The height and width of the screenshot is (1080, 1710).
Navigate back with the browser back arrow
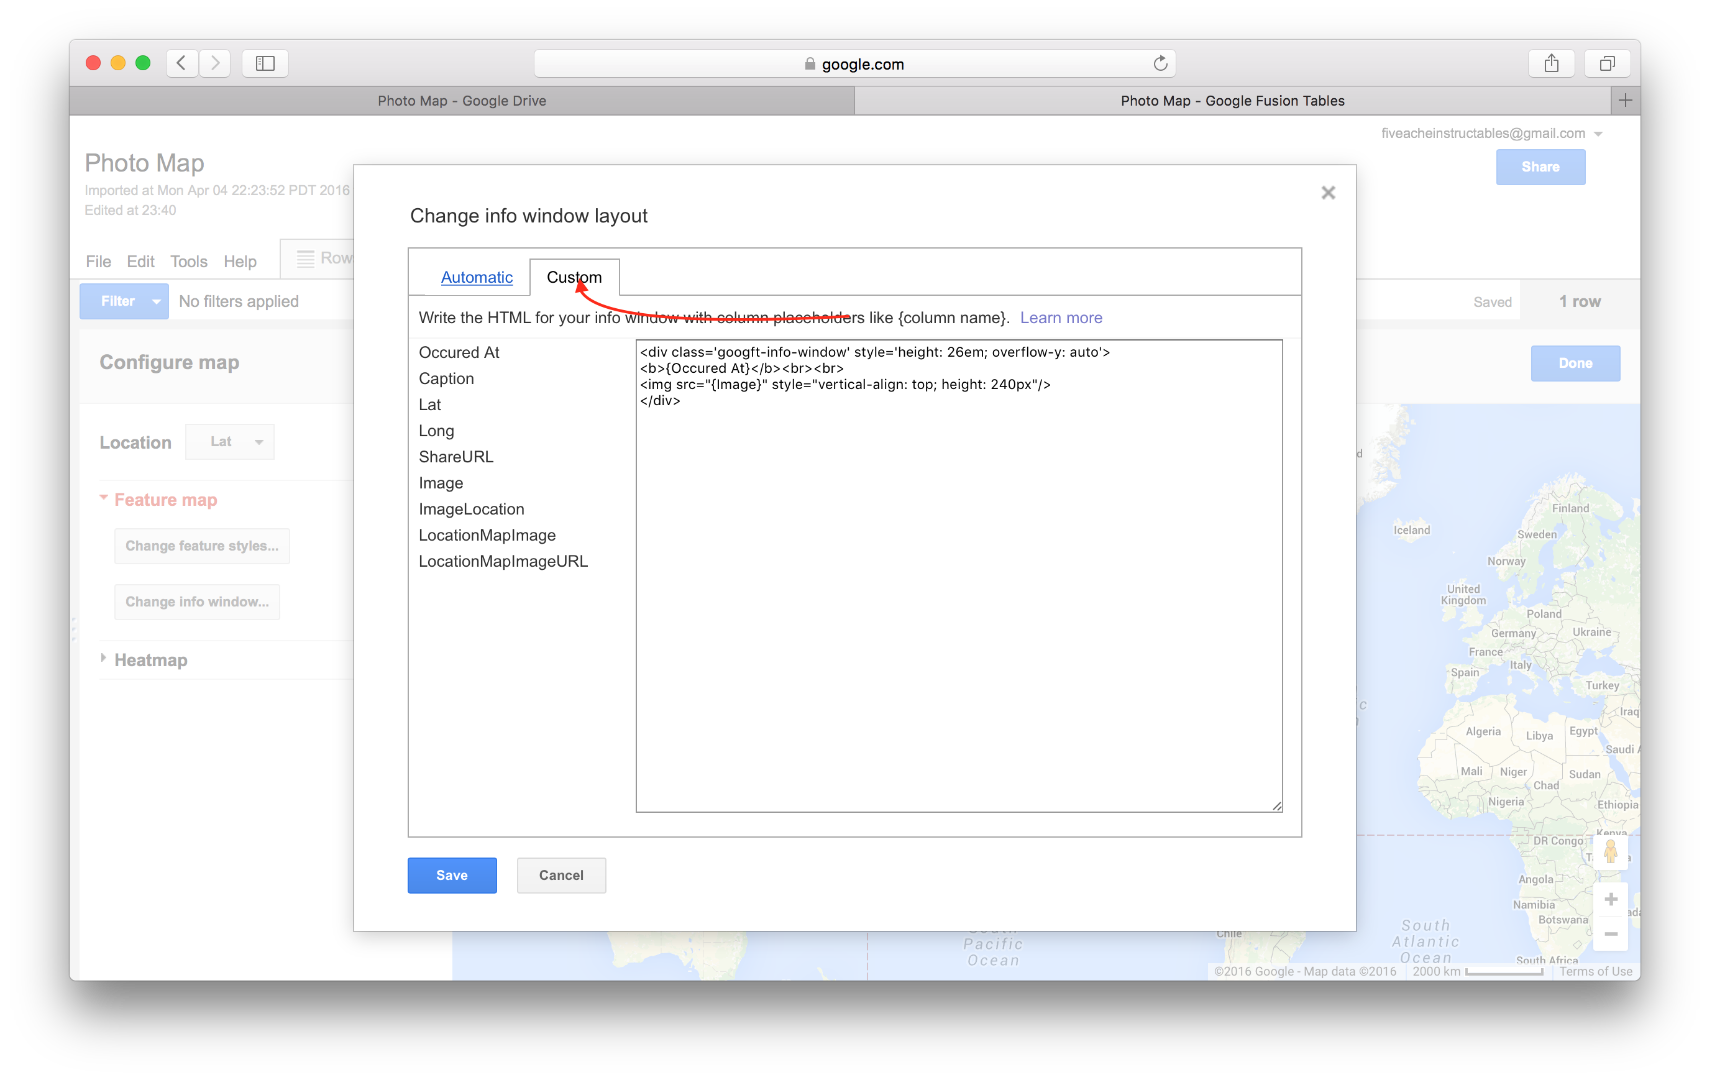tap(181, 62)
